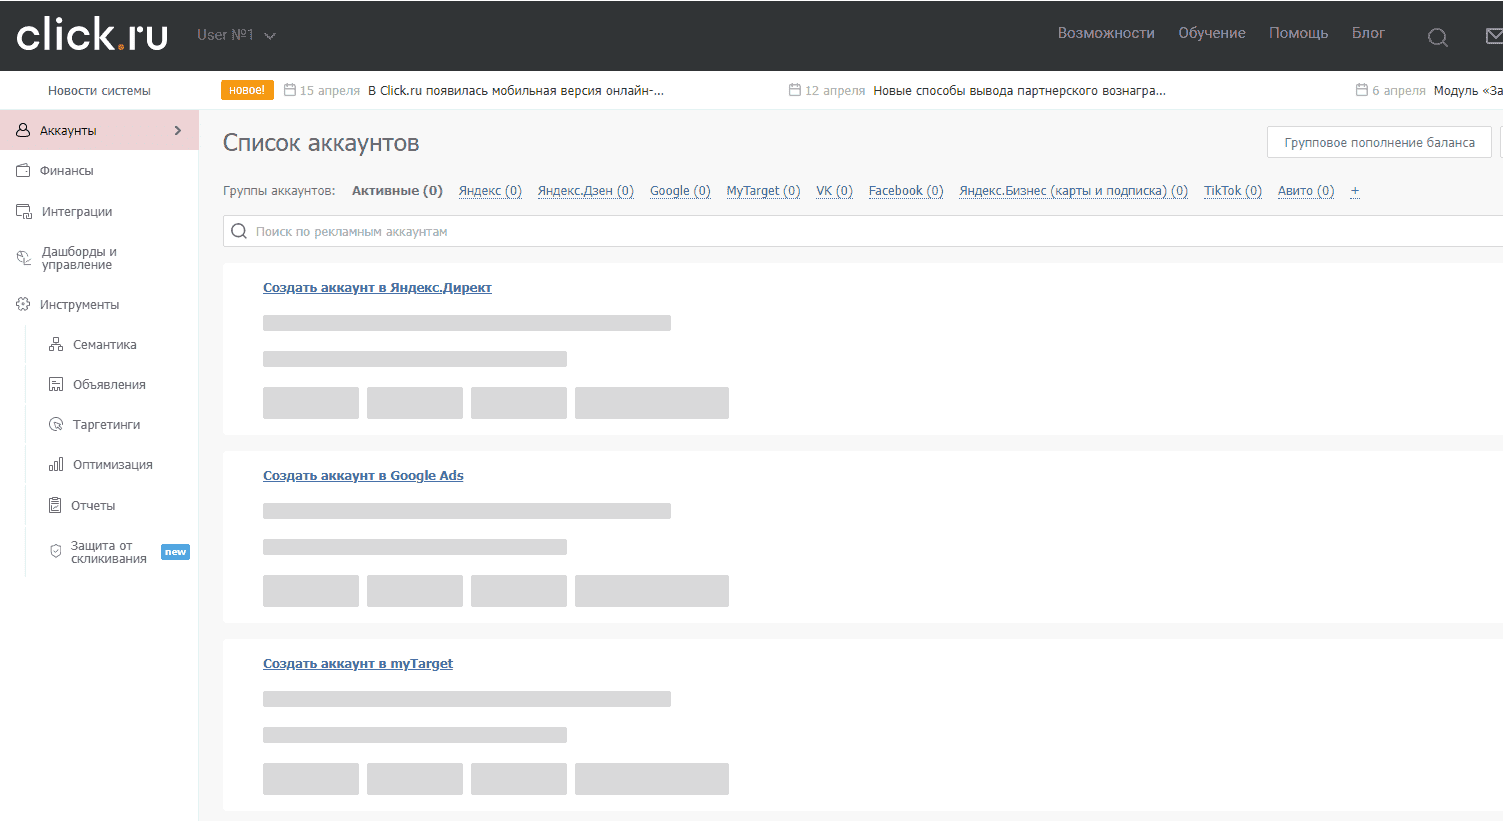The height and width of the screenshot is (821, 1503).
Task: Open Семантика tool in sidebar
Action: pos(105,344)
